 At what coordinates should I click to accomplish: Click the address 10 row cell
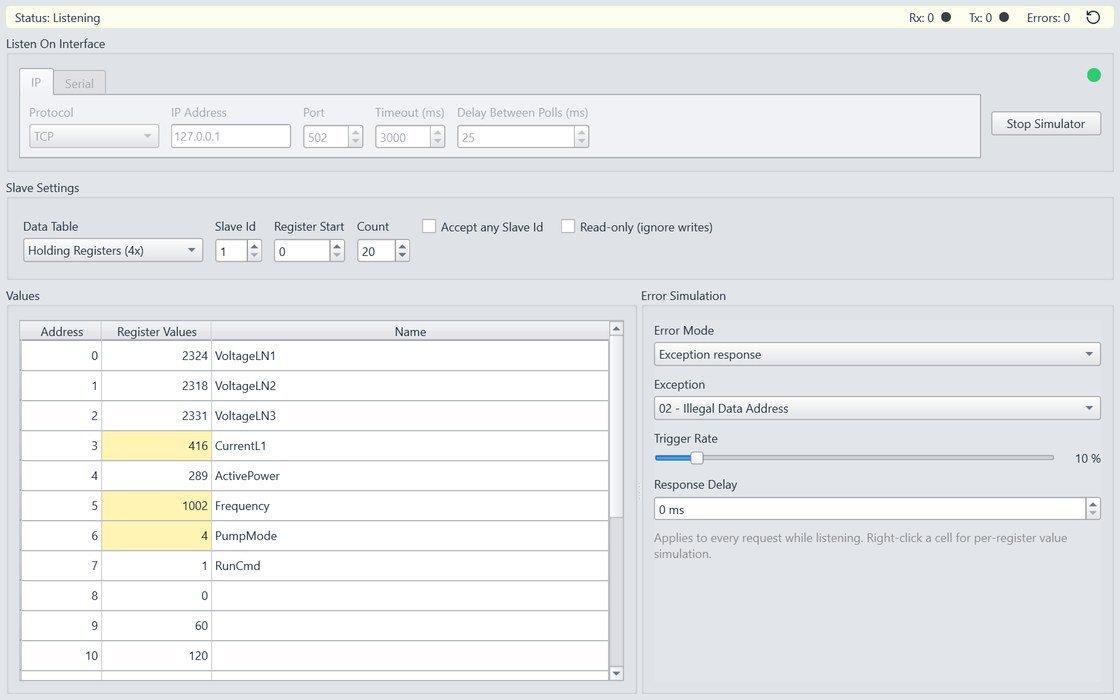(61, 656)
